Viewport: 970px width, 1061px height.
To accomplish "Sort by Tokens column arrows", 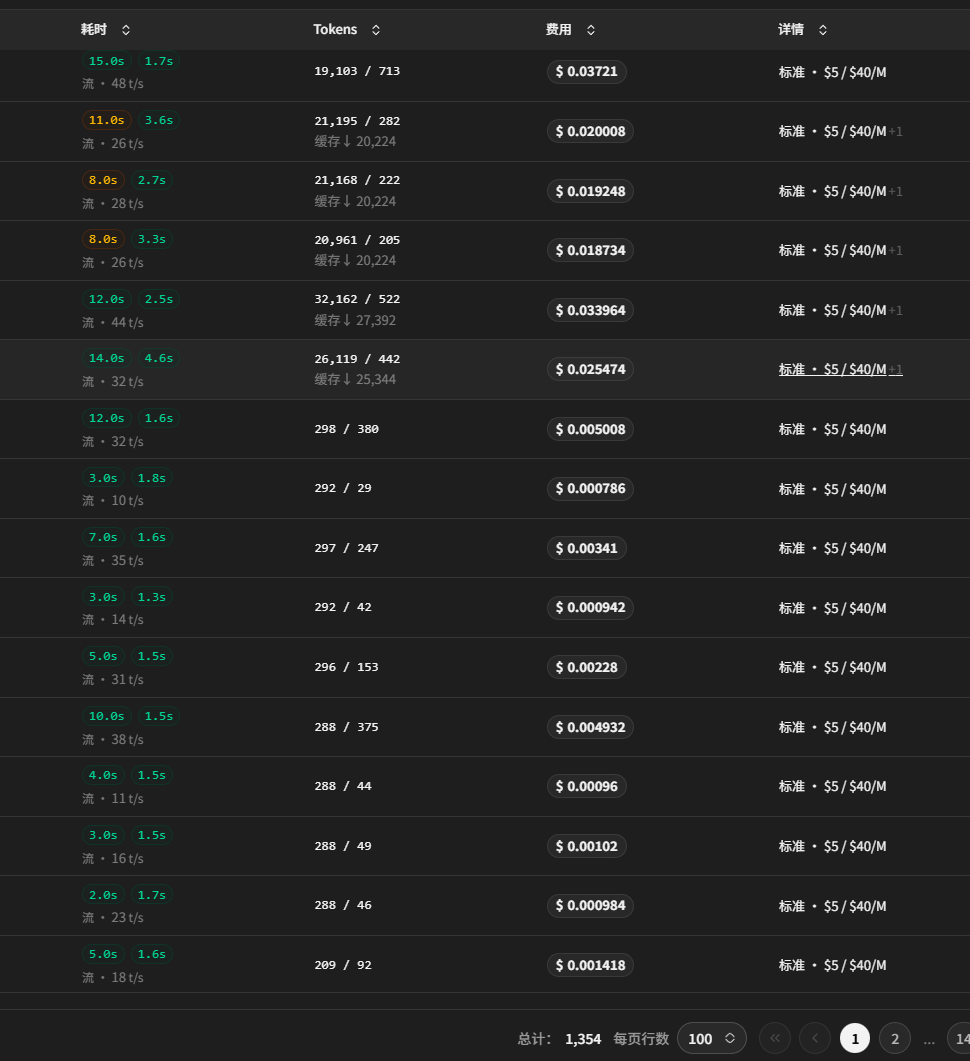I will click(376, 30).
